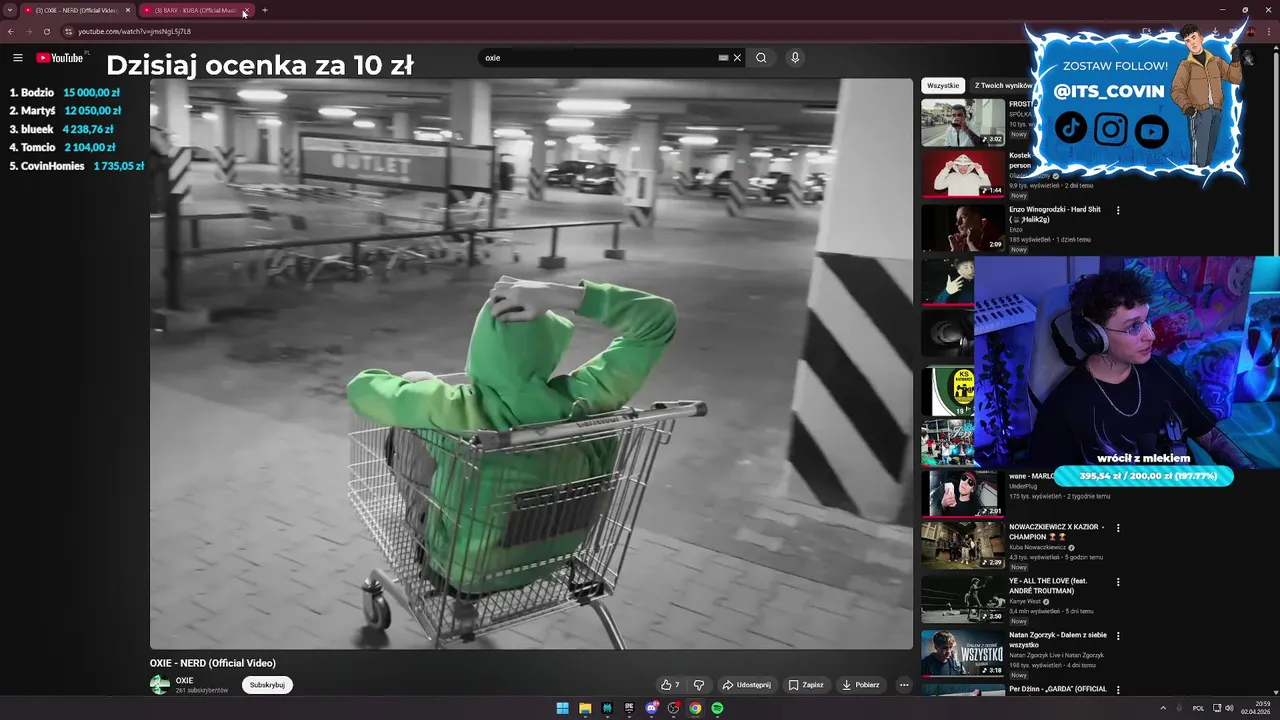Open the on-screen keyboard icon in search box
This screenshot has height=720, width=1280.
coord(723,58)
